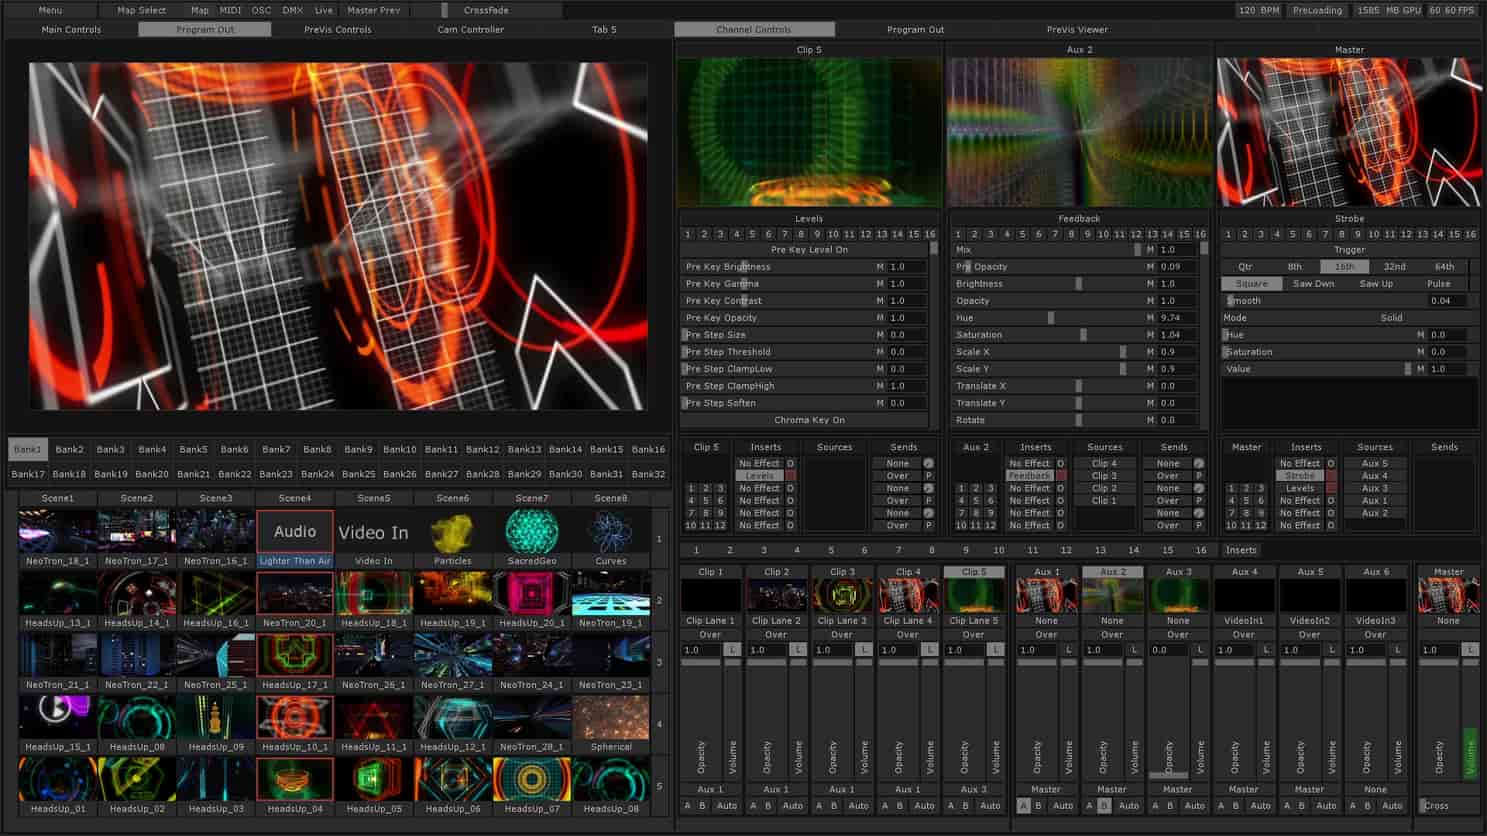1487x836 pixels.
Task: Launch the Particles clip in the grid
Action: tap(452, 532)
